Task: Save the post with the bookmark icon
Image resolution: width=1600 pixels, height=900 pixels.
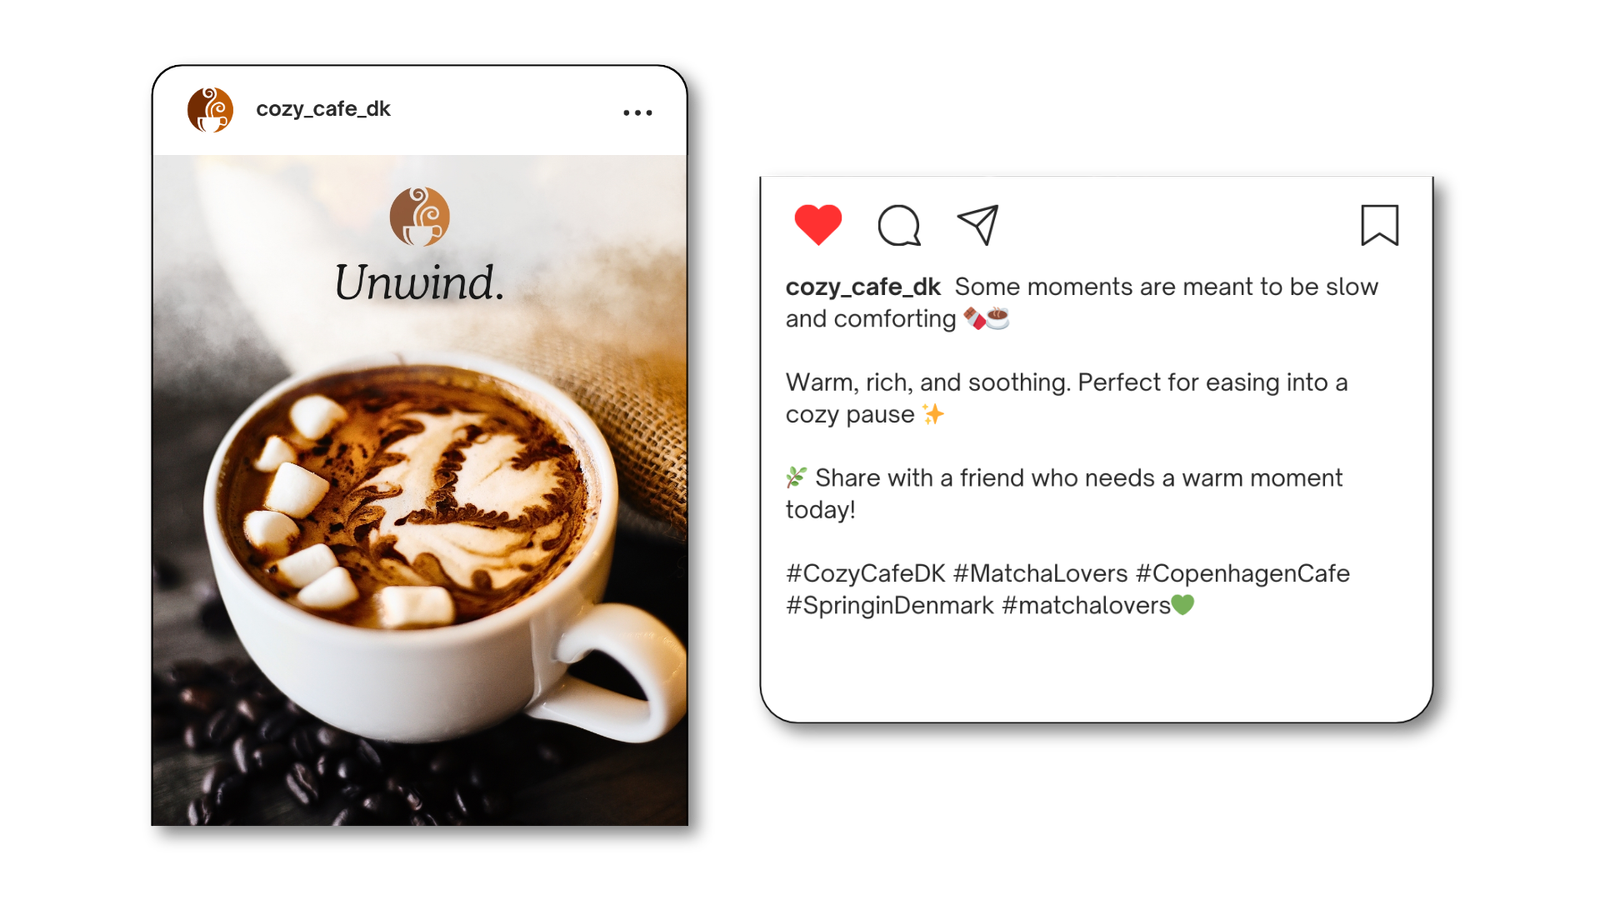Action: [x=1379, y=225]
